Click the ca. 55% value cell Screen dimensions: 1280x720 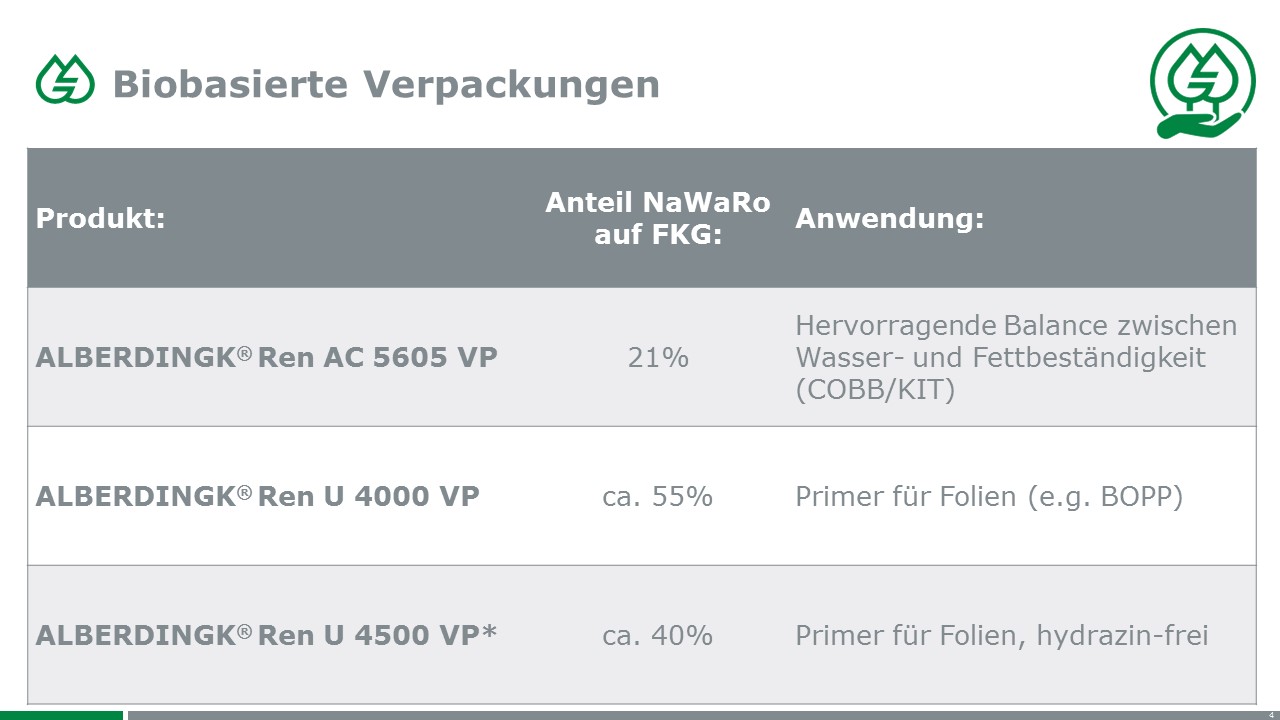[x=658, y=496]
